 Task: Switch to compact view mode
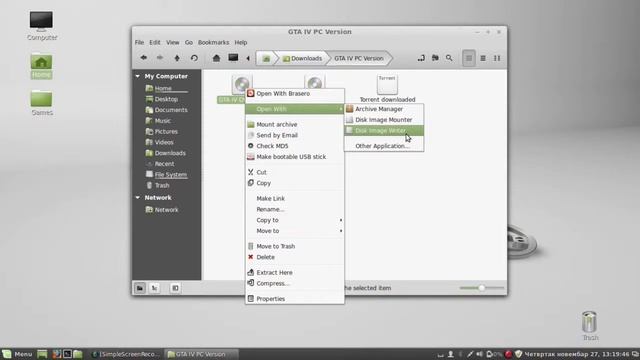tap(497, 58)
